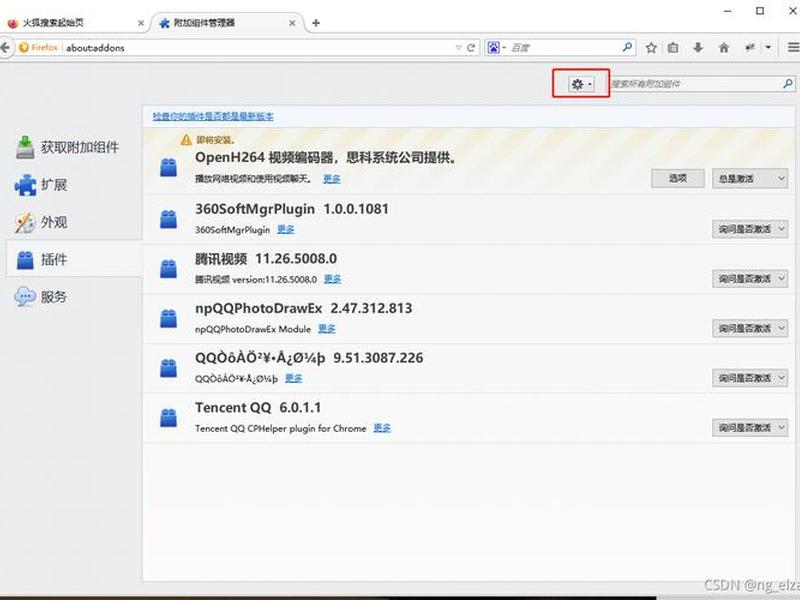Image resolution: width=800 pixels, height=600 pixels.
Task: Click 更多 link for 360SoftMgrPlugin
Action: point(286,230)
